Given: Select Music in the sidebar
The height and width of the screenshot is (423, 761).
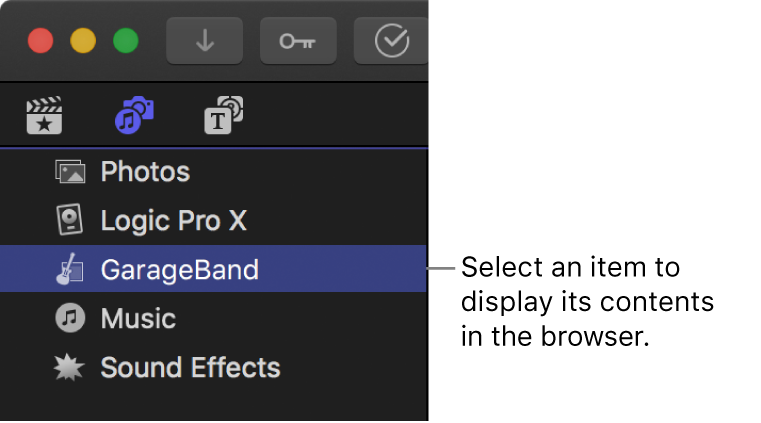Looking at the screenshot, I should click(138, 319).
